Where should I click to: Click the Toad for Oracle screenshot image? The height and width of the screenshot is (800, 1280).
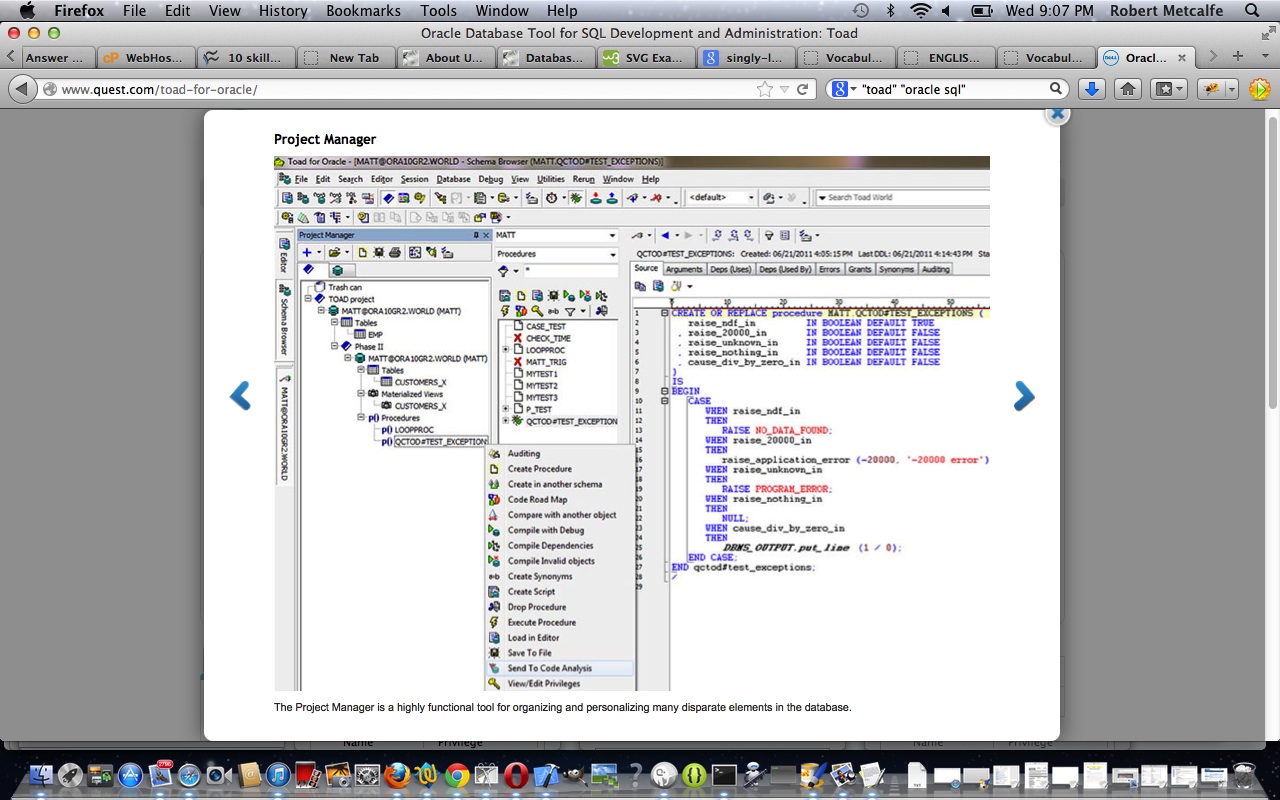(632, 423)
